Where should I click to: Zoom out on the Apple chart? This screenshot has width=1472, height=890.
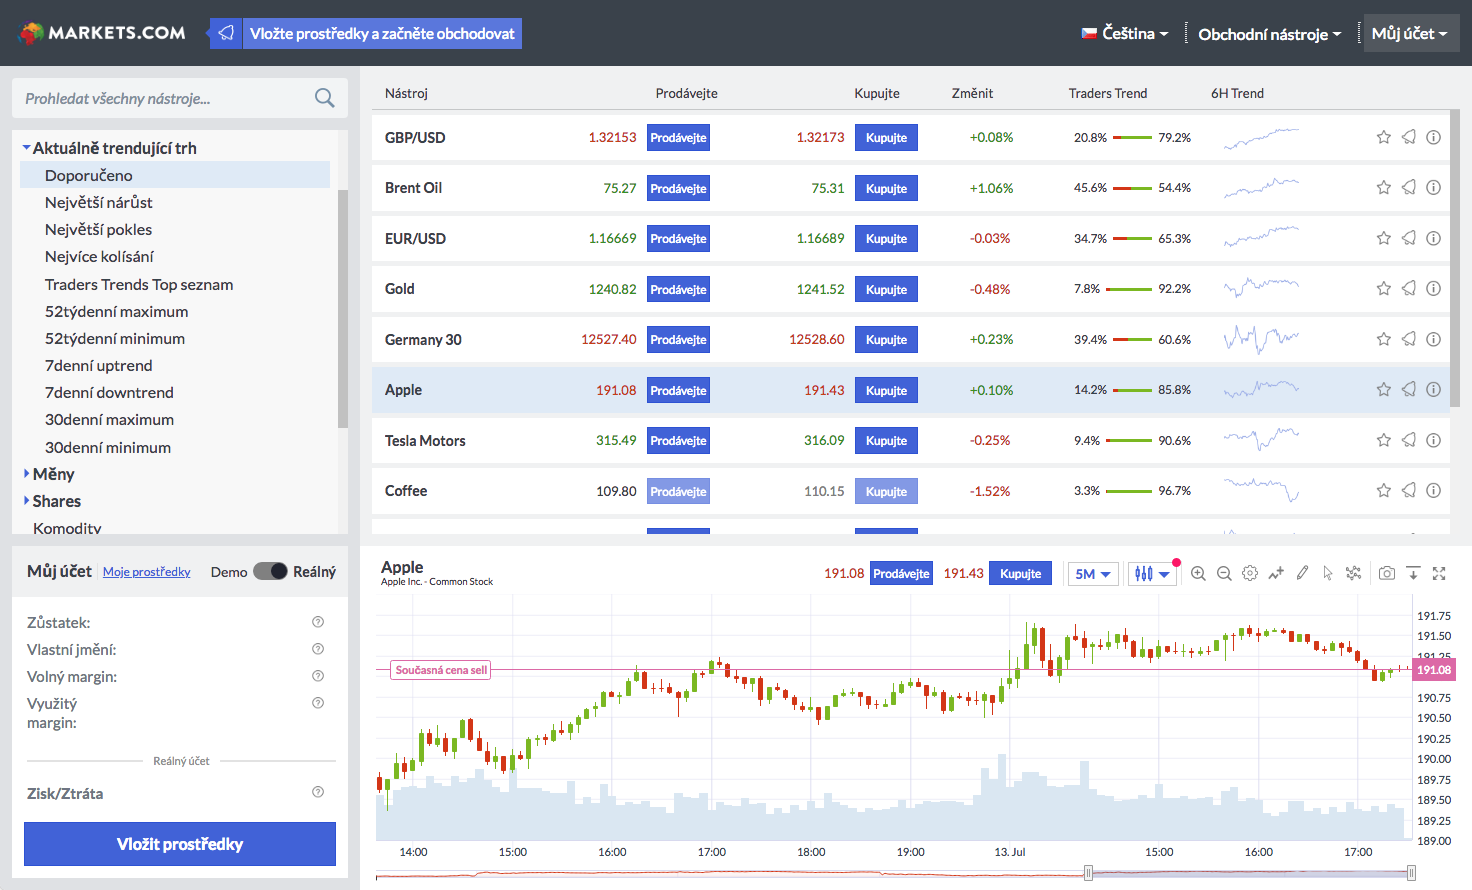click(1224, 573)
